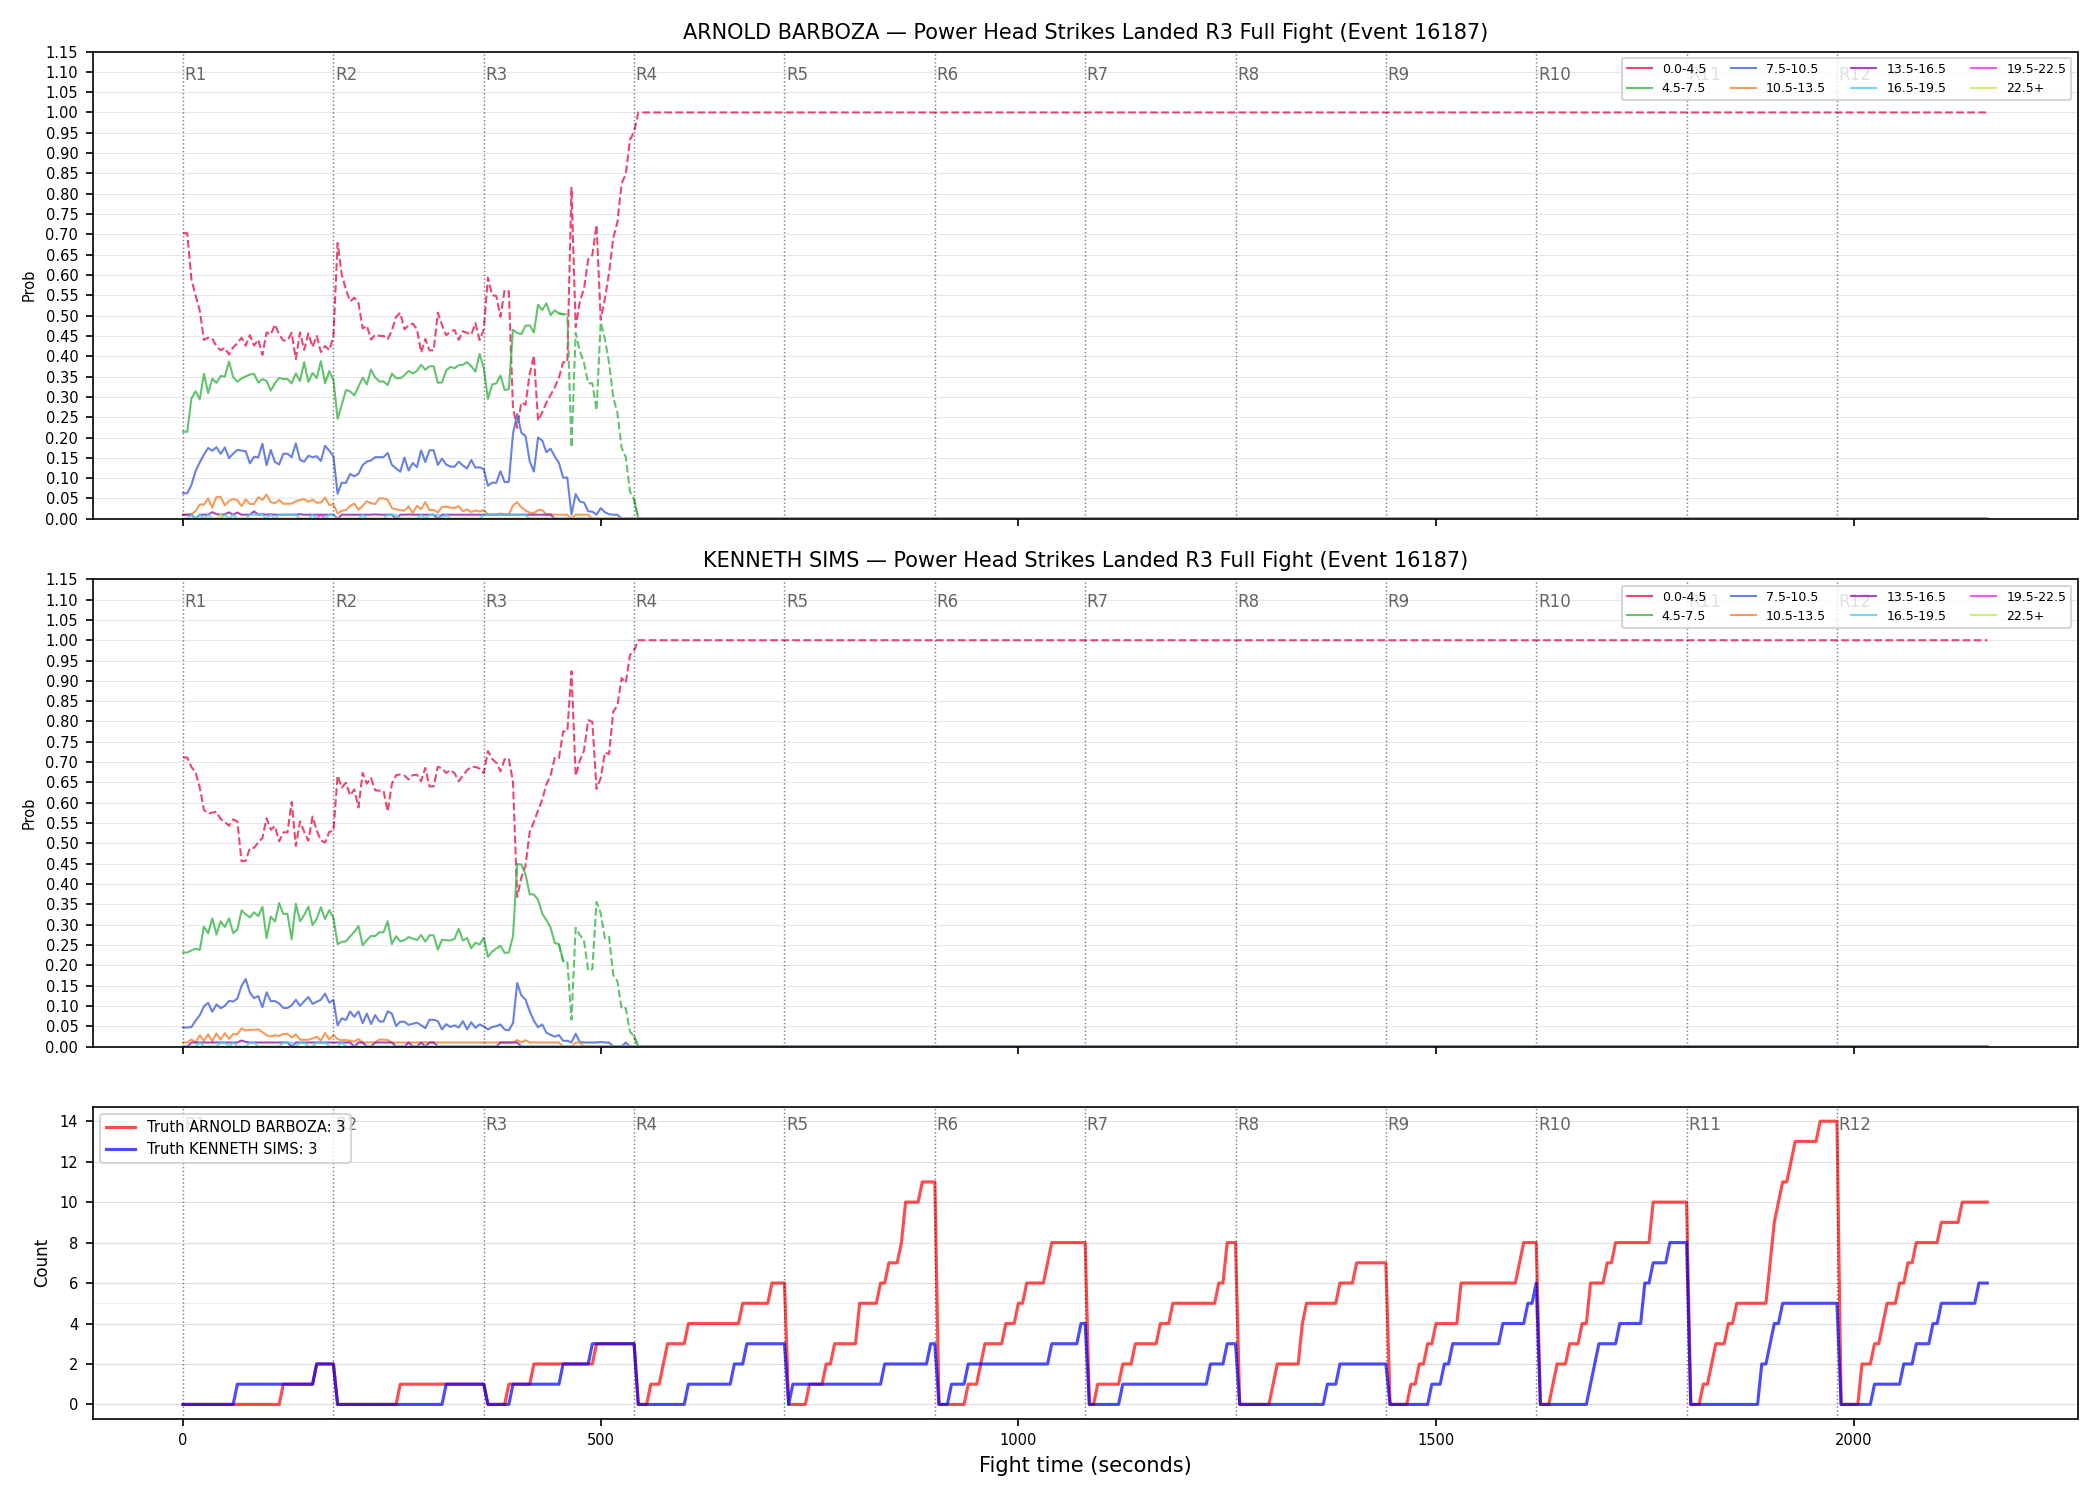The image size is (2100, 1500).
Task: Click the ARNOLD BARBOZA chart title
Action: click(1085, 32)
